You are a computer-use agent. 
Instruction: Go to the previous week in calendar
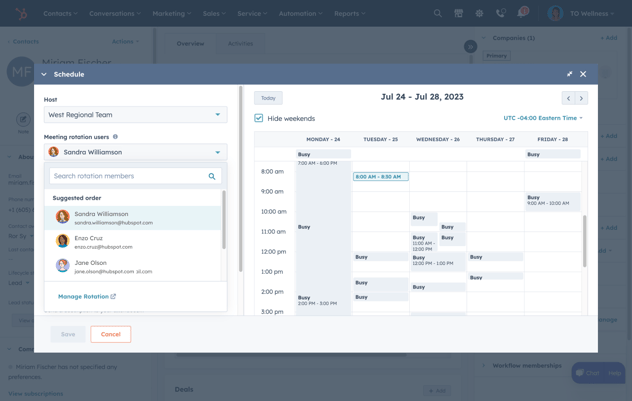(568, 98)
